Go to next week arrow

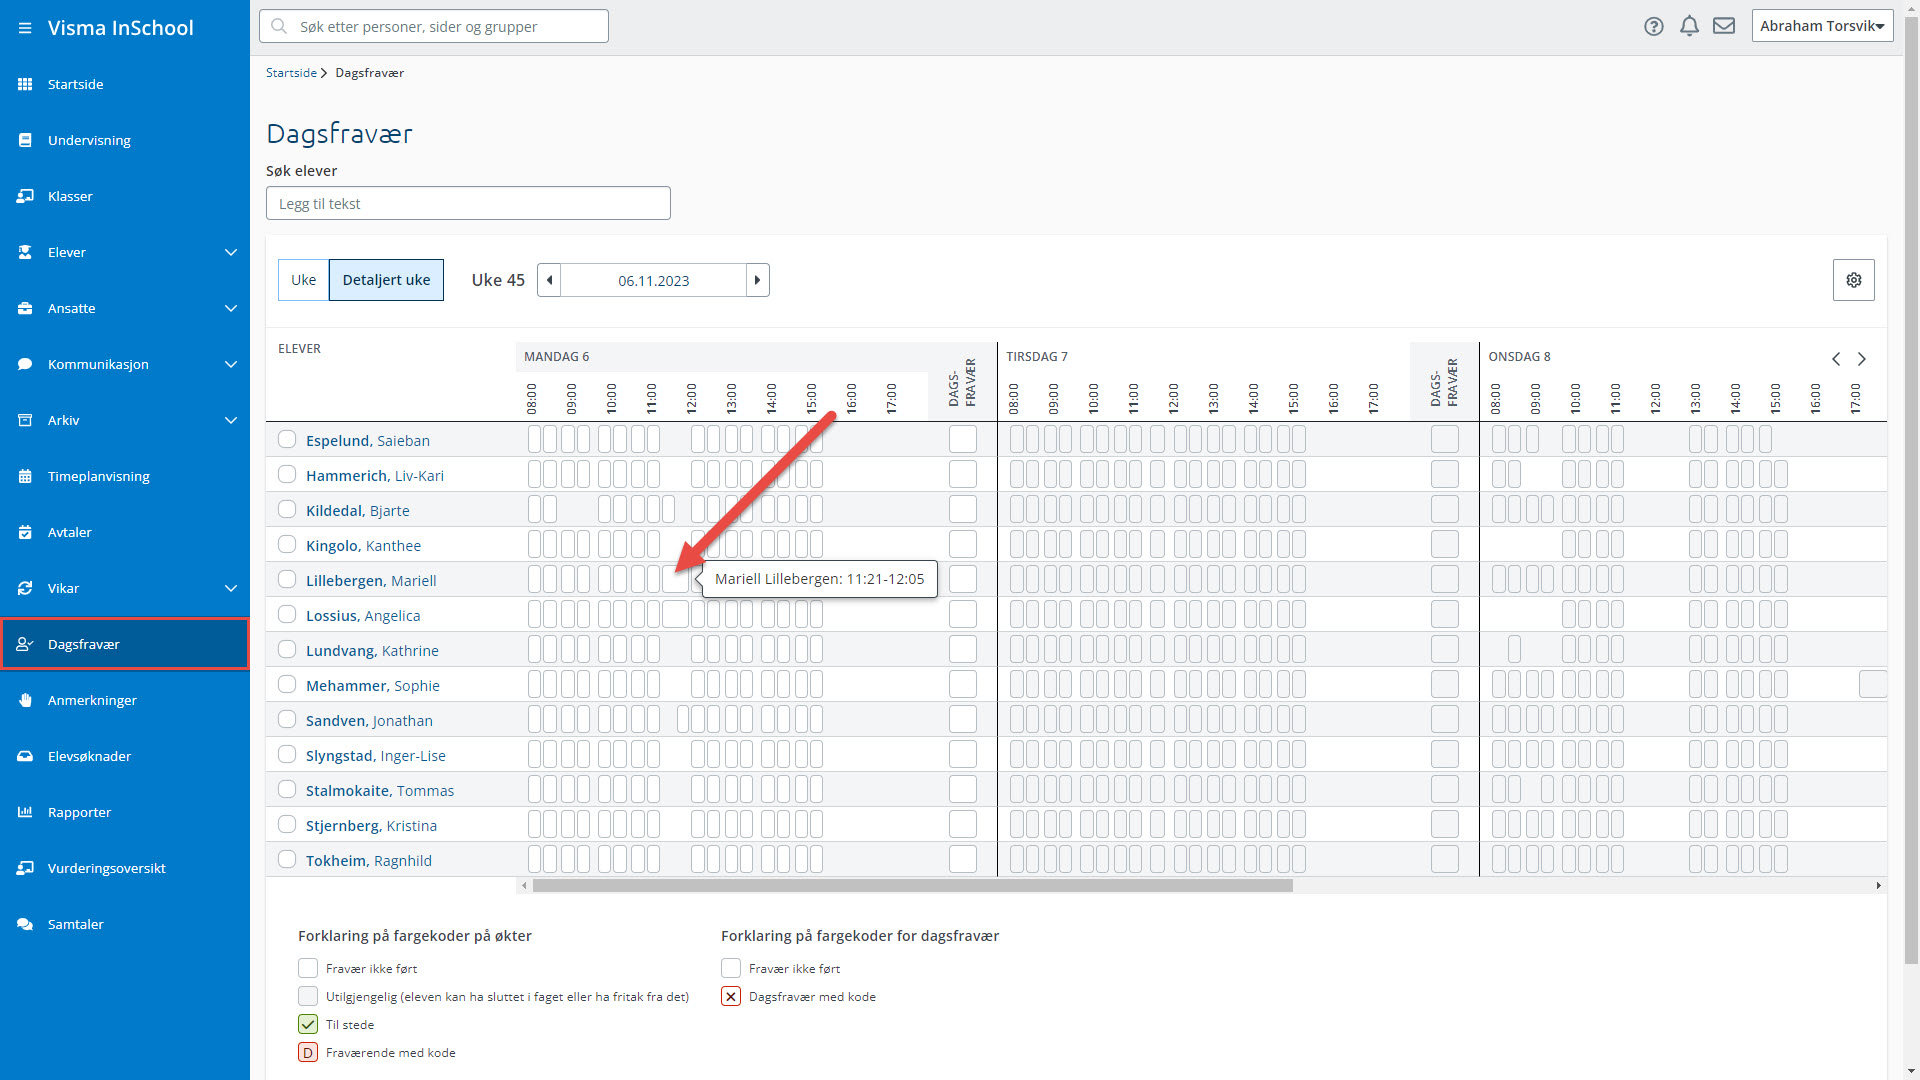[757, 280]
